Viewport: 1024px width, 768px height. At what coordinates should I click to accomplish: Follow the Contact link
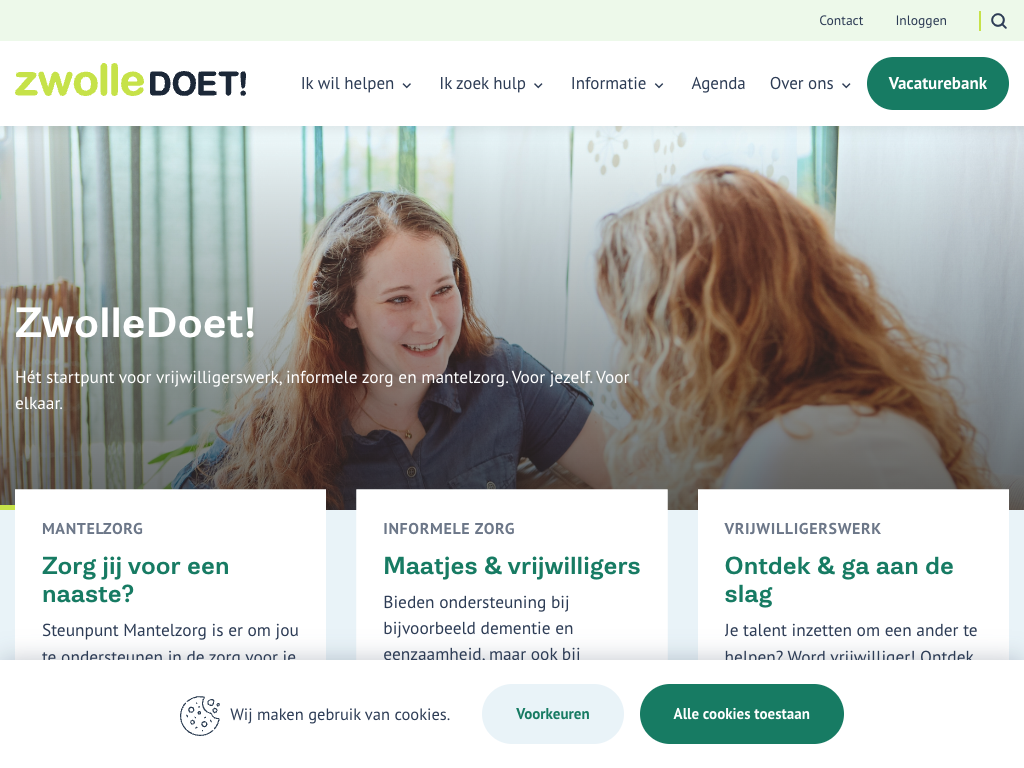click(840, 21)
